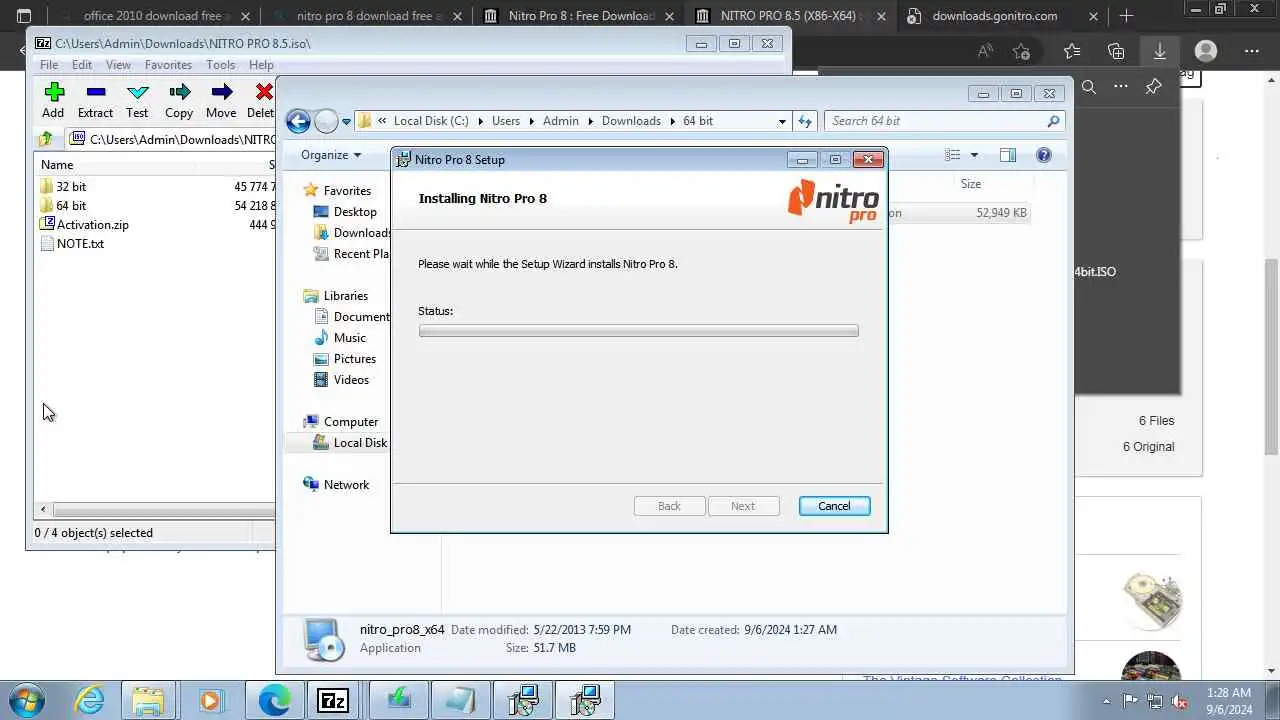Switch to the Nitro Pro 8 Free Download tab
This screenshot has width=1280, height=720.
pos(580,16)
